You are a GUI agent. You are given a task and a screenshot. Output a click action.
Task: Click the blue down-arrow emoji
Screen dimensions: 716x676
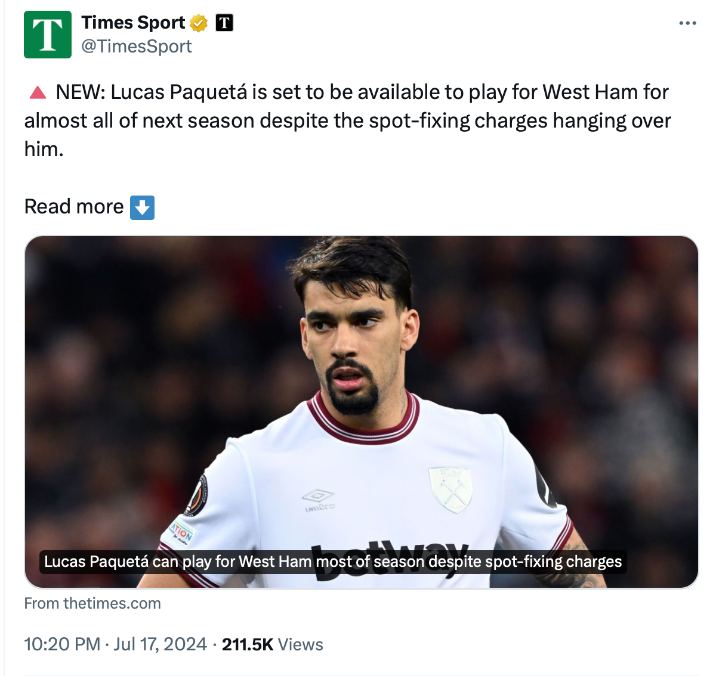click(143, 207)
